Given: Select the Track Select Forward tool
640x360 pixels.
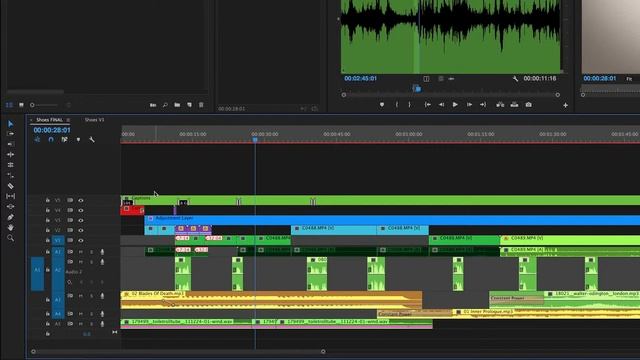Looking at the screenshot, I should pos(11,134).
